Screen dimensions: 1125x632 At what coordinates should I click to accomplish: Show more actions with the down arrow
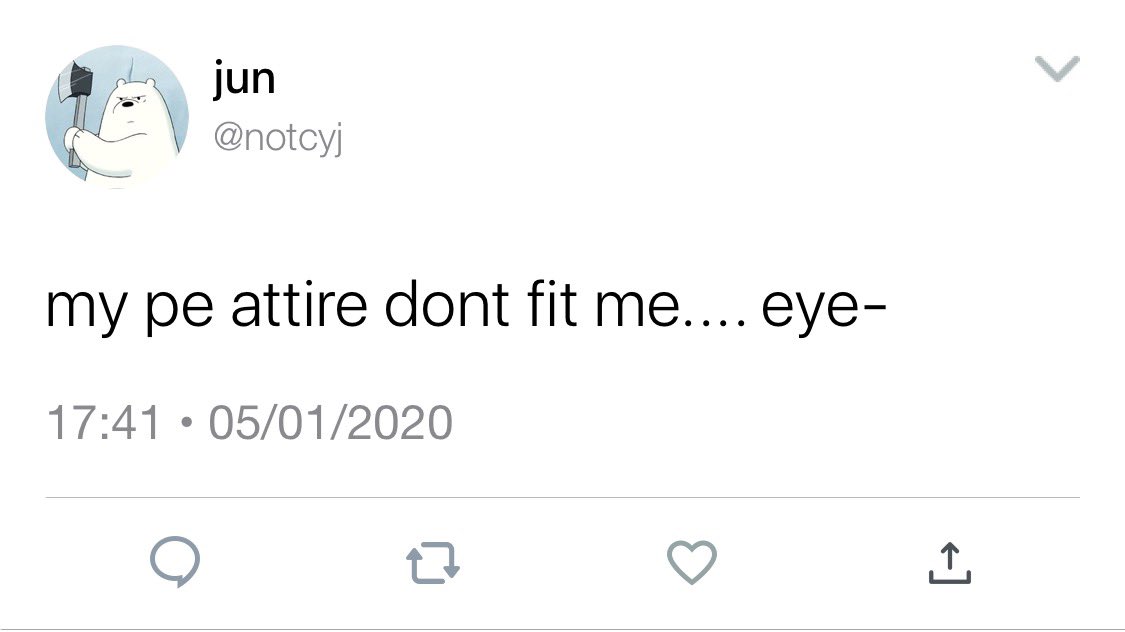1056,69
